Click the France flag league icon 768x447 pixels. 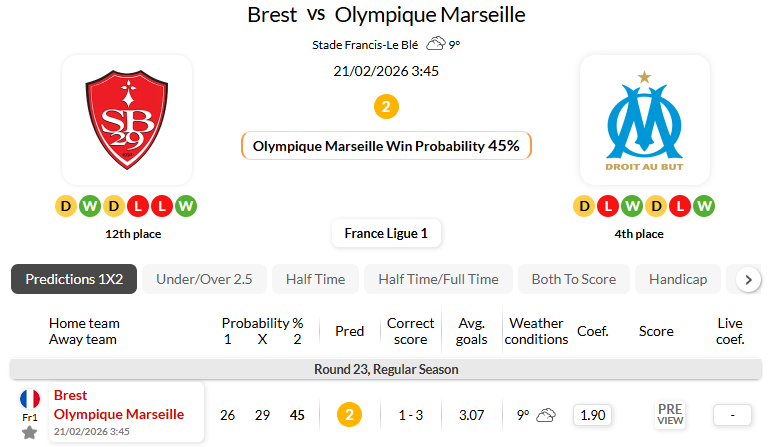tap(30, 398)
